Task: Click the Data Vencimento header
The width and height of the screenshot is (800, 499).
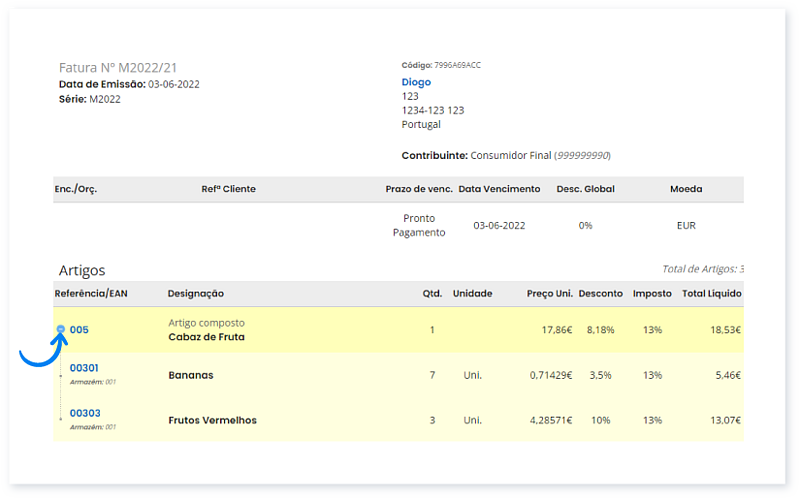Action: [x=499, y=189]
